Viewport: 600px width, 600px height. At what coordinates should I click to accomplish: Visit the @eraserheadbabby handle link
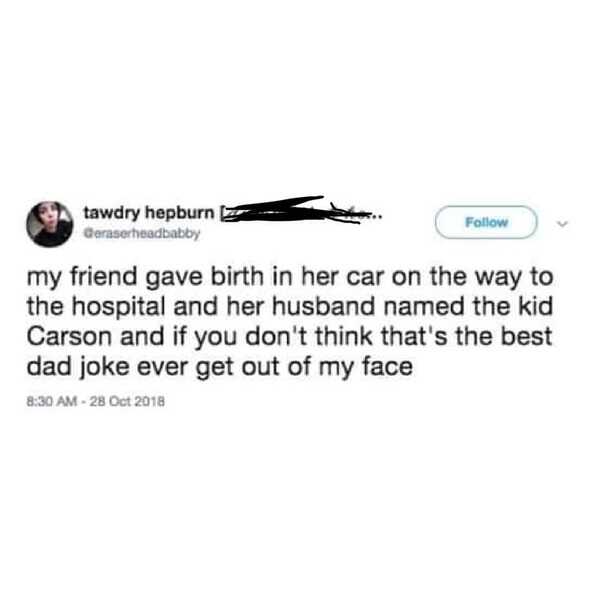[142, 233]
